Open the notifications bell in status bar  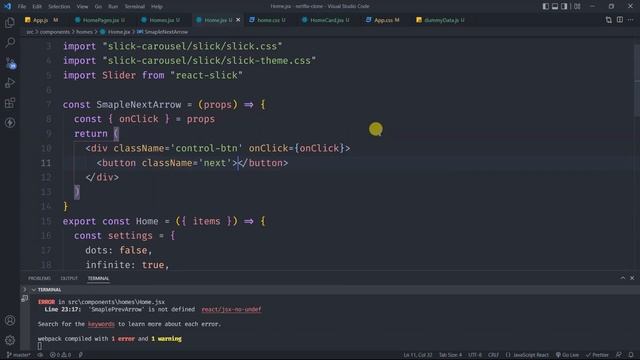631,355
